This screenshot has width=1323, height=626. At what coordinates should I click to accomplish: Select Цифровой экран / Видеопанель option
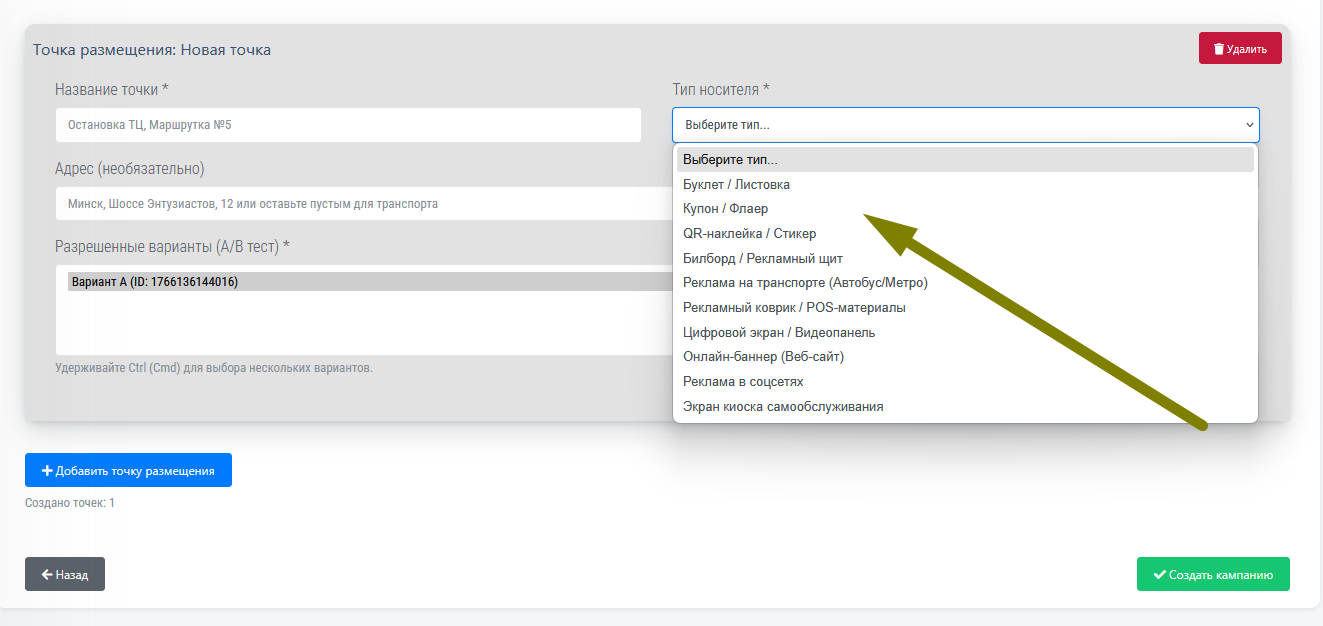[x=779, y=332]
